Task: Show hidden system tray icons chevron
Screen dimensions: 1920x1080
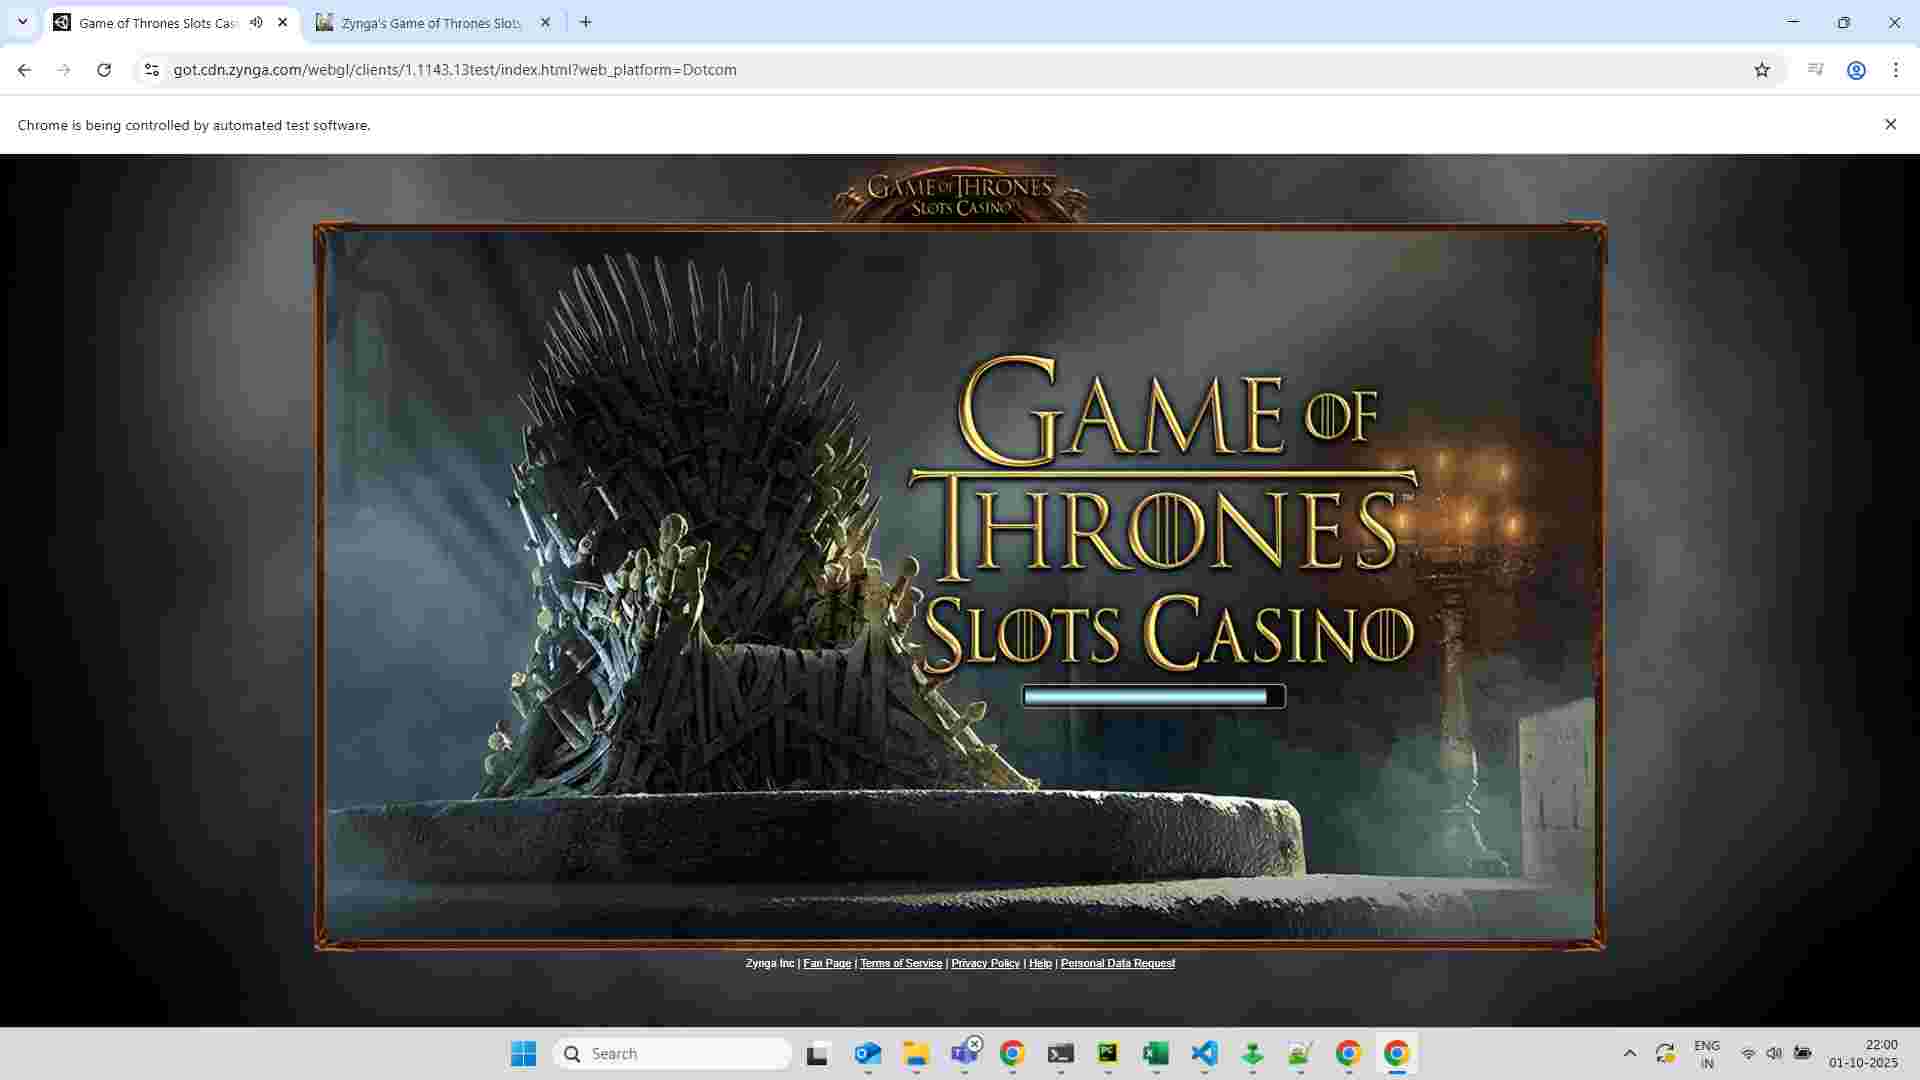Action: coord(1629,1053)
